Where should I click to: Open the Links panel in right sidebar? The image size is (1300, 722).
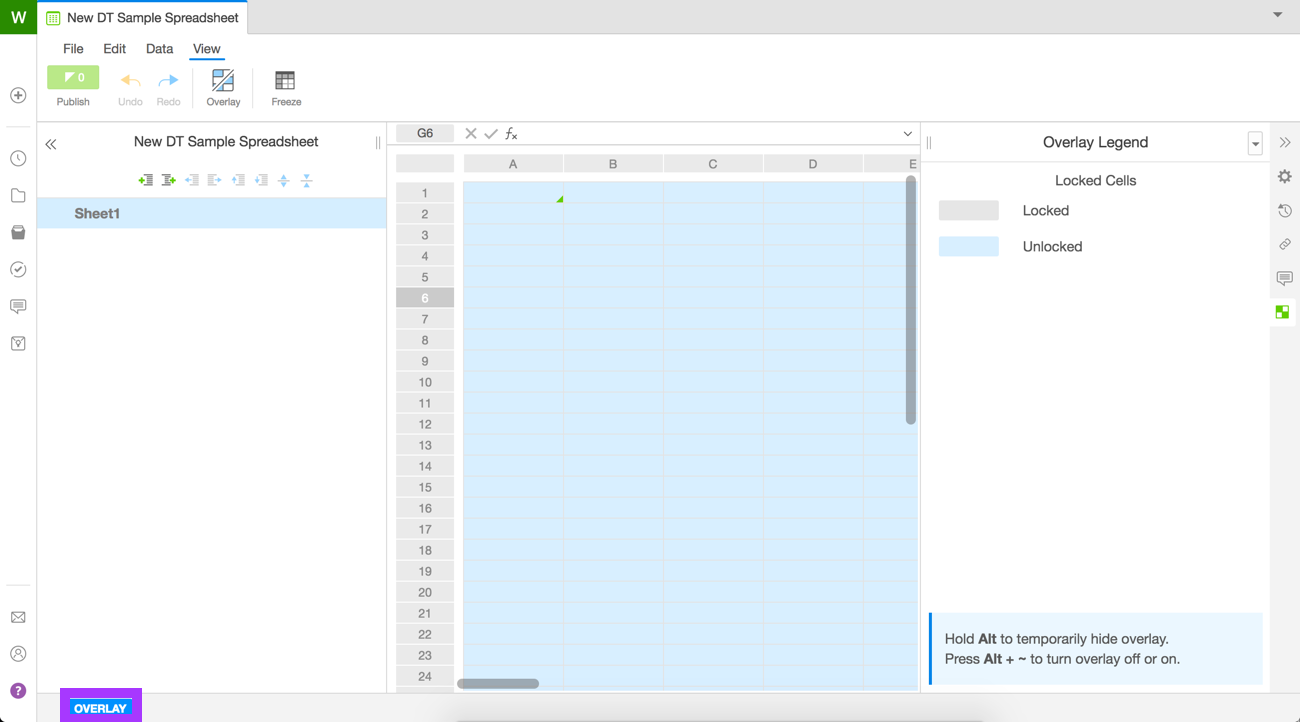click(1285, 244)
